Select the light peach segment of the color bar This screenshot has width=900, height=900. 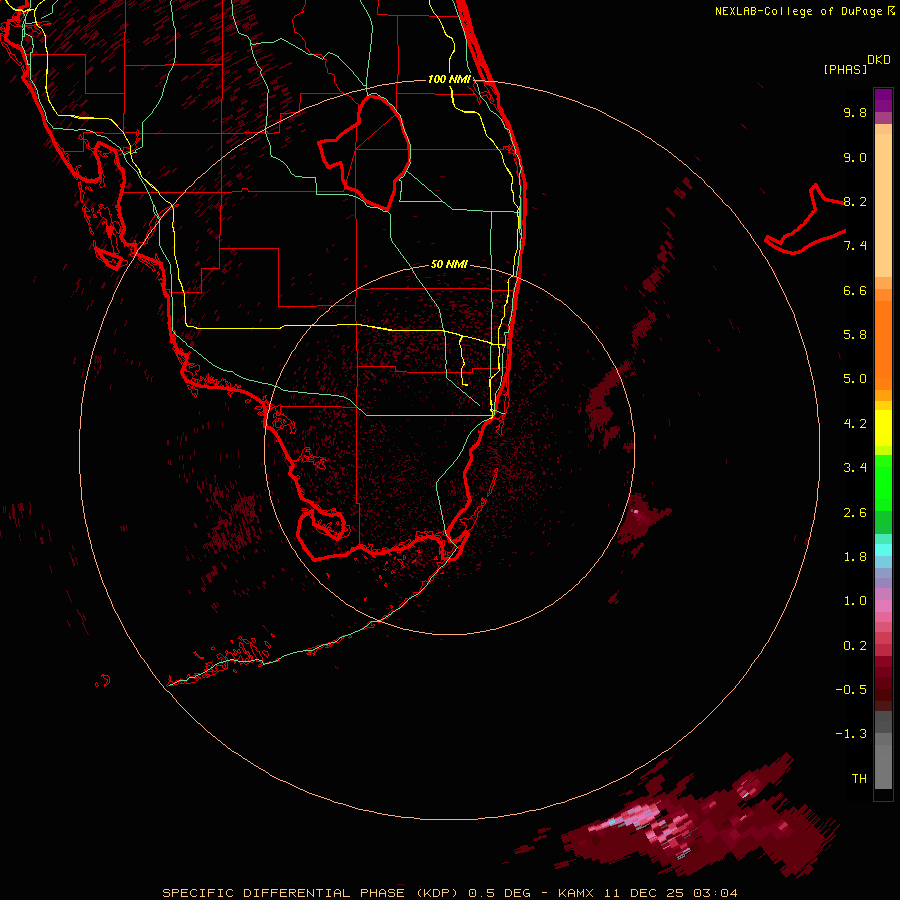click(x=883, y=205)
